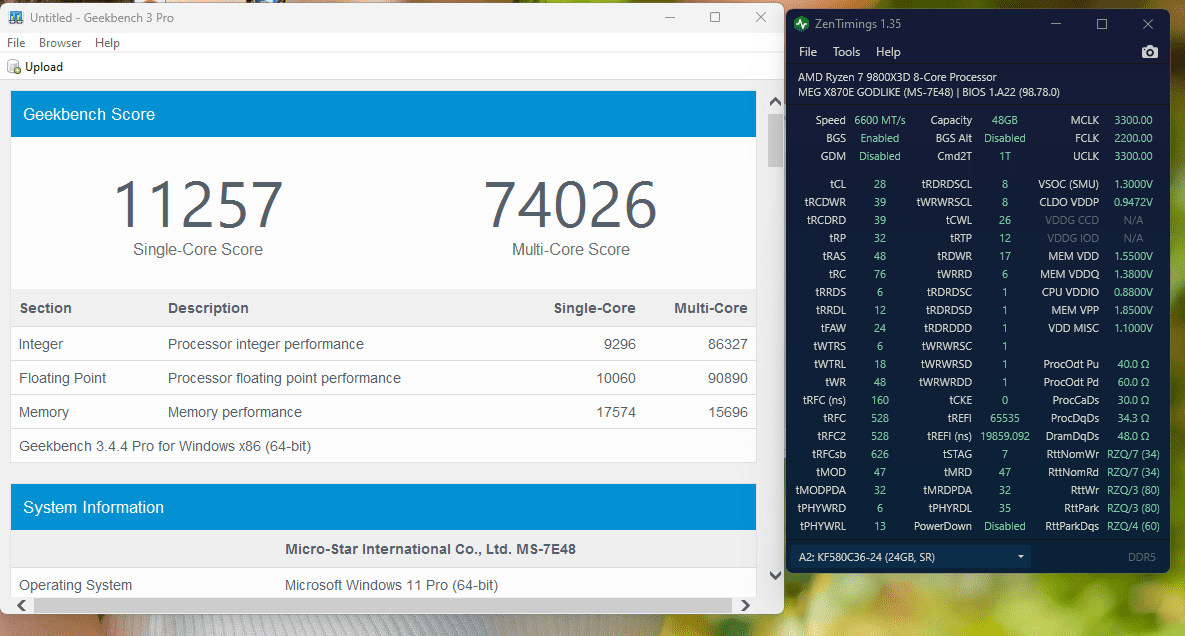
Task: Click the Geekbench horizontal scrollbar right arrow
Action: point(745,605)
